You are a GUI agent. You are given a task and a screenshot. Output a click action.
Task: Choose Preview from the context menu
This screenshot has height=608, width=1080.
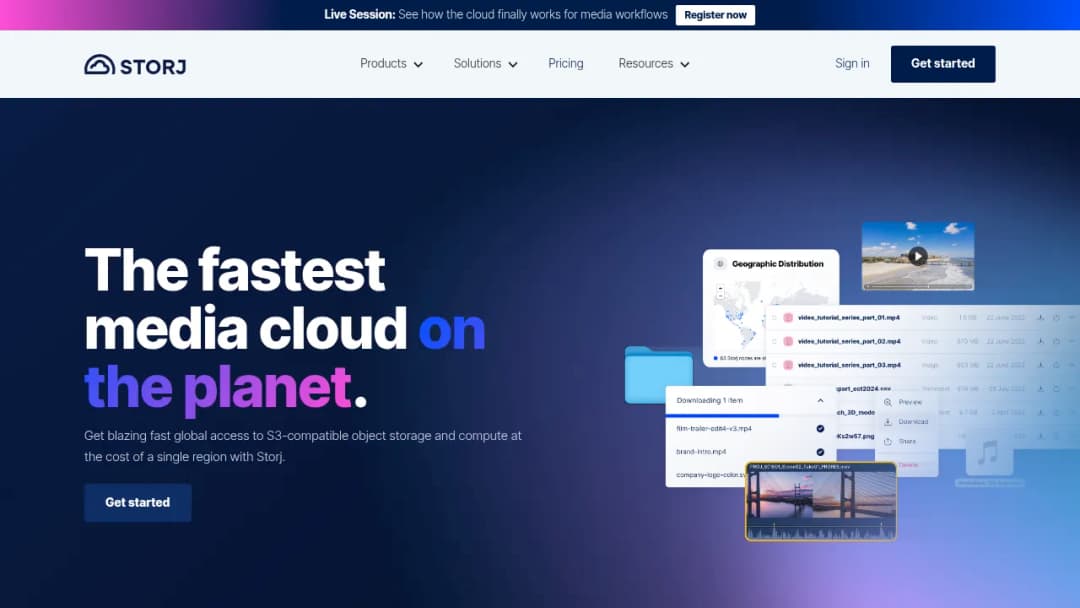pyautogui.click(x=910, y=402)
